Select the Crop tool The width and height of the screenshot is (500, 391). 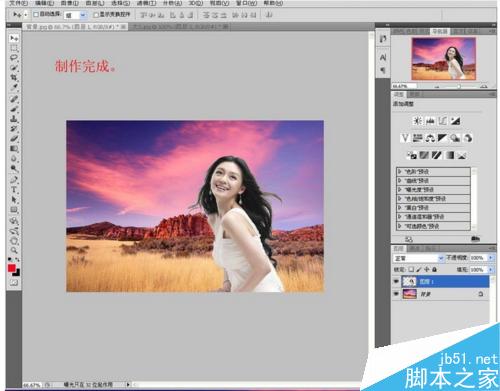14,78
